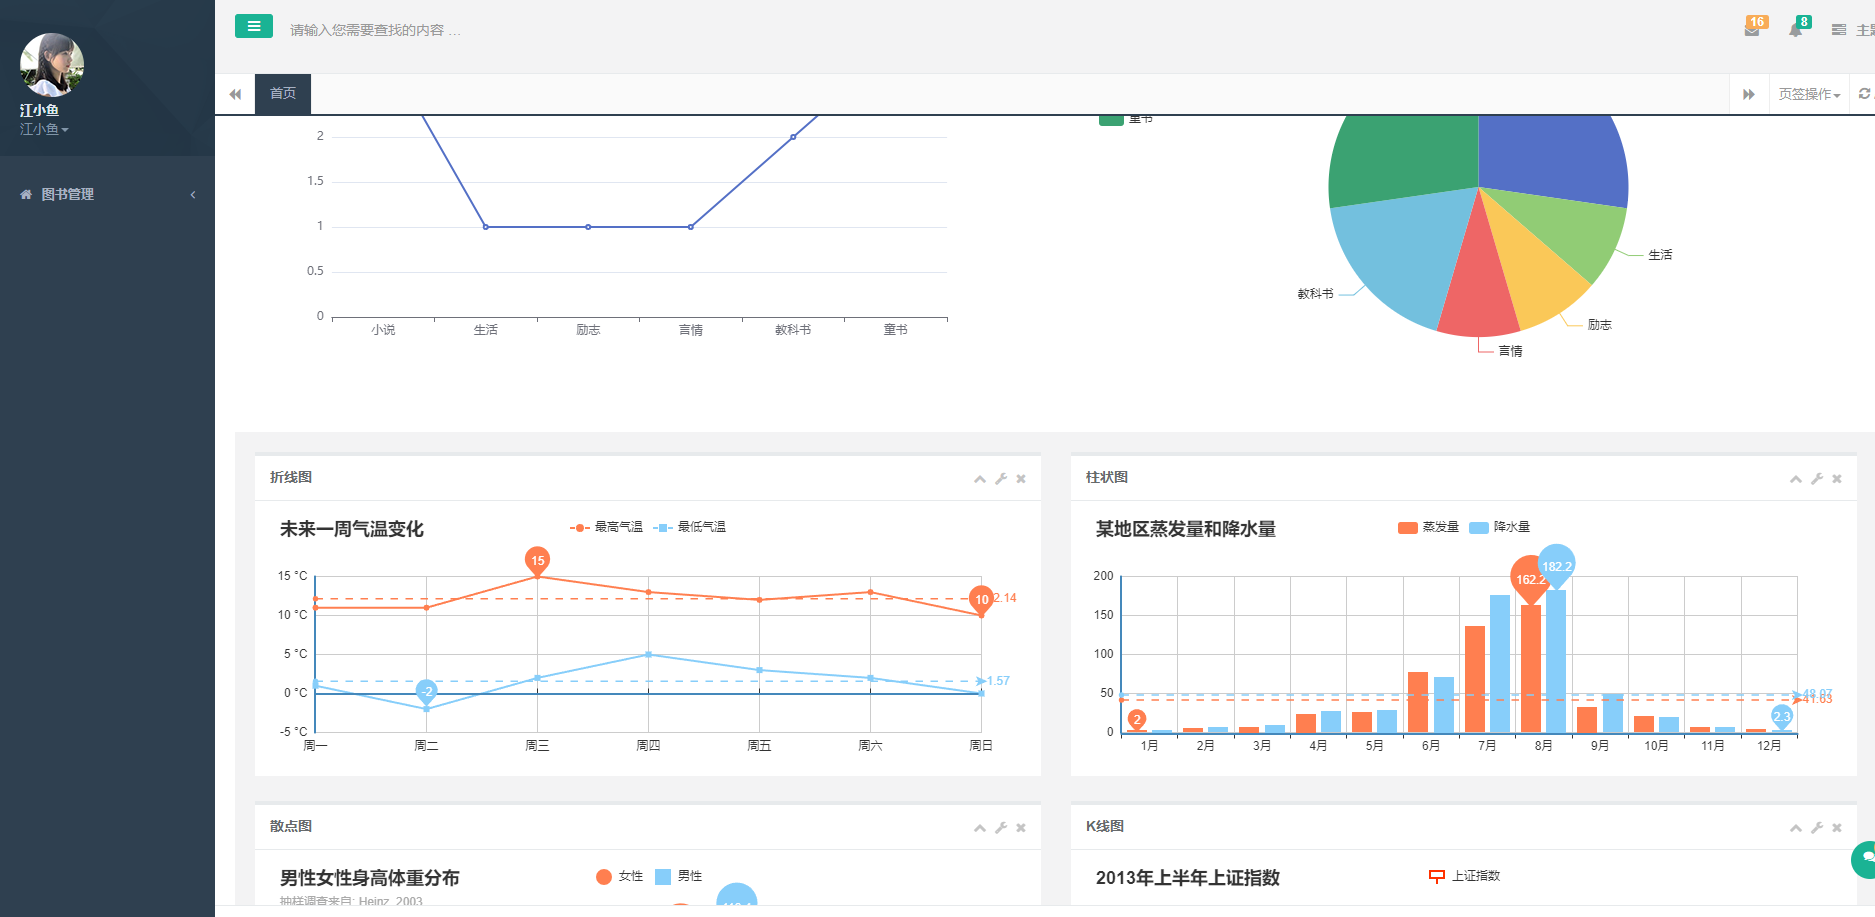Screen dimensions: 1875x917
Task: Close the K线图 panel
Action: (x=1837, y=828)
